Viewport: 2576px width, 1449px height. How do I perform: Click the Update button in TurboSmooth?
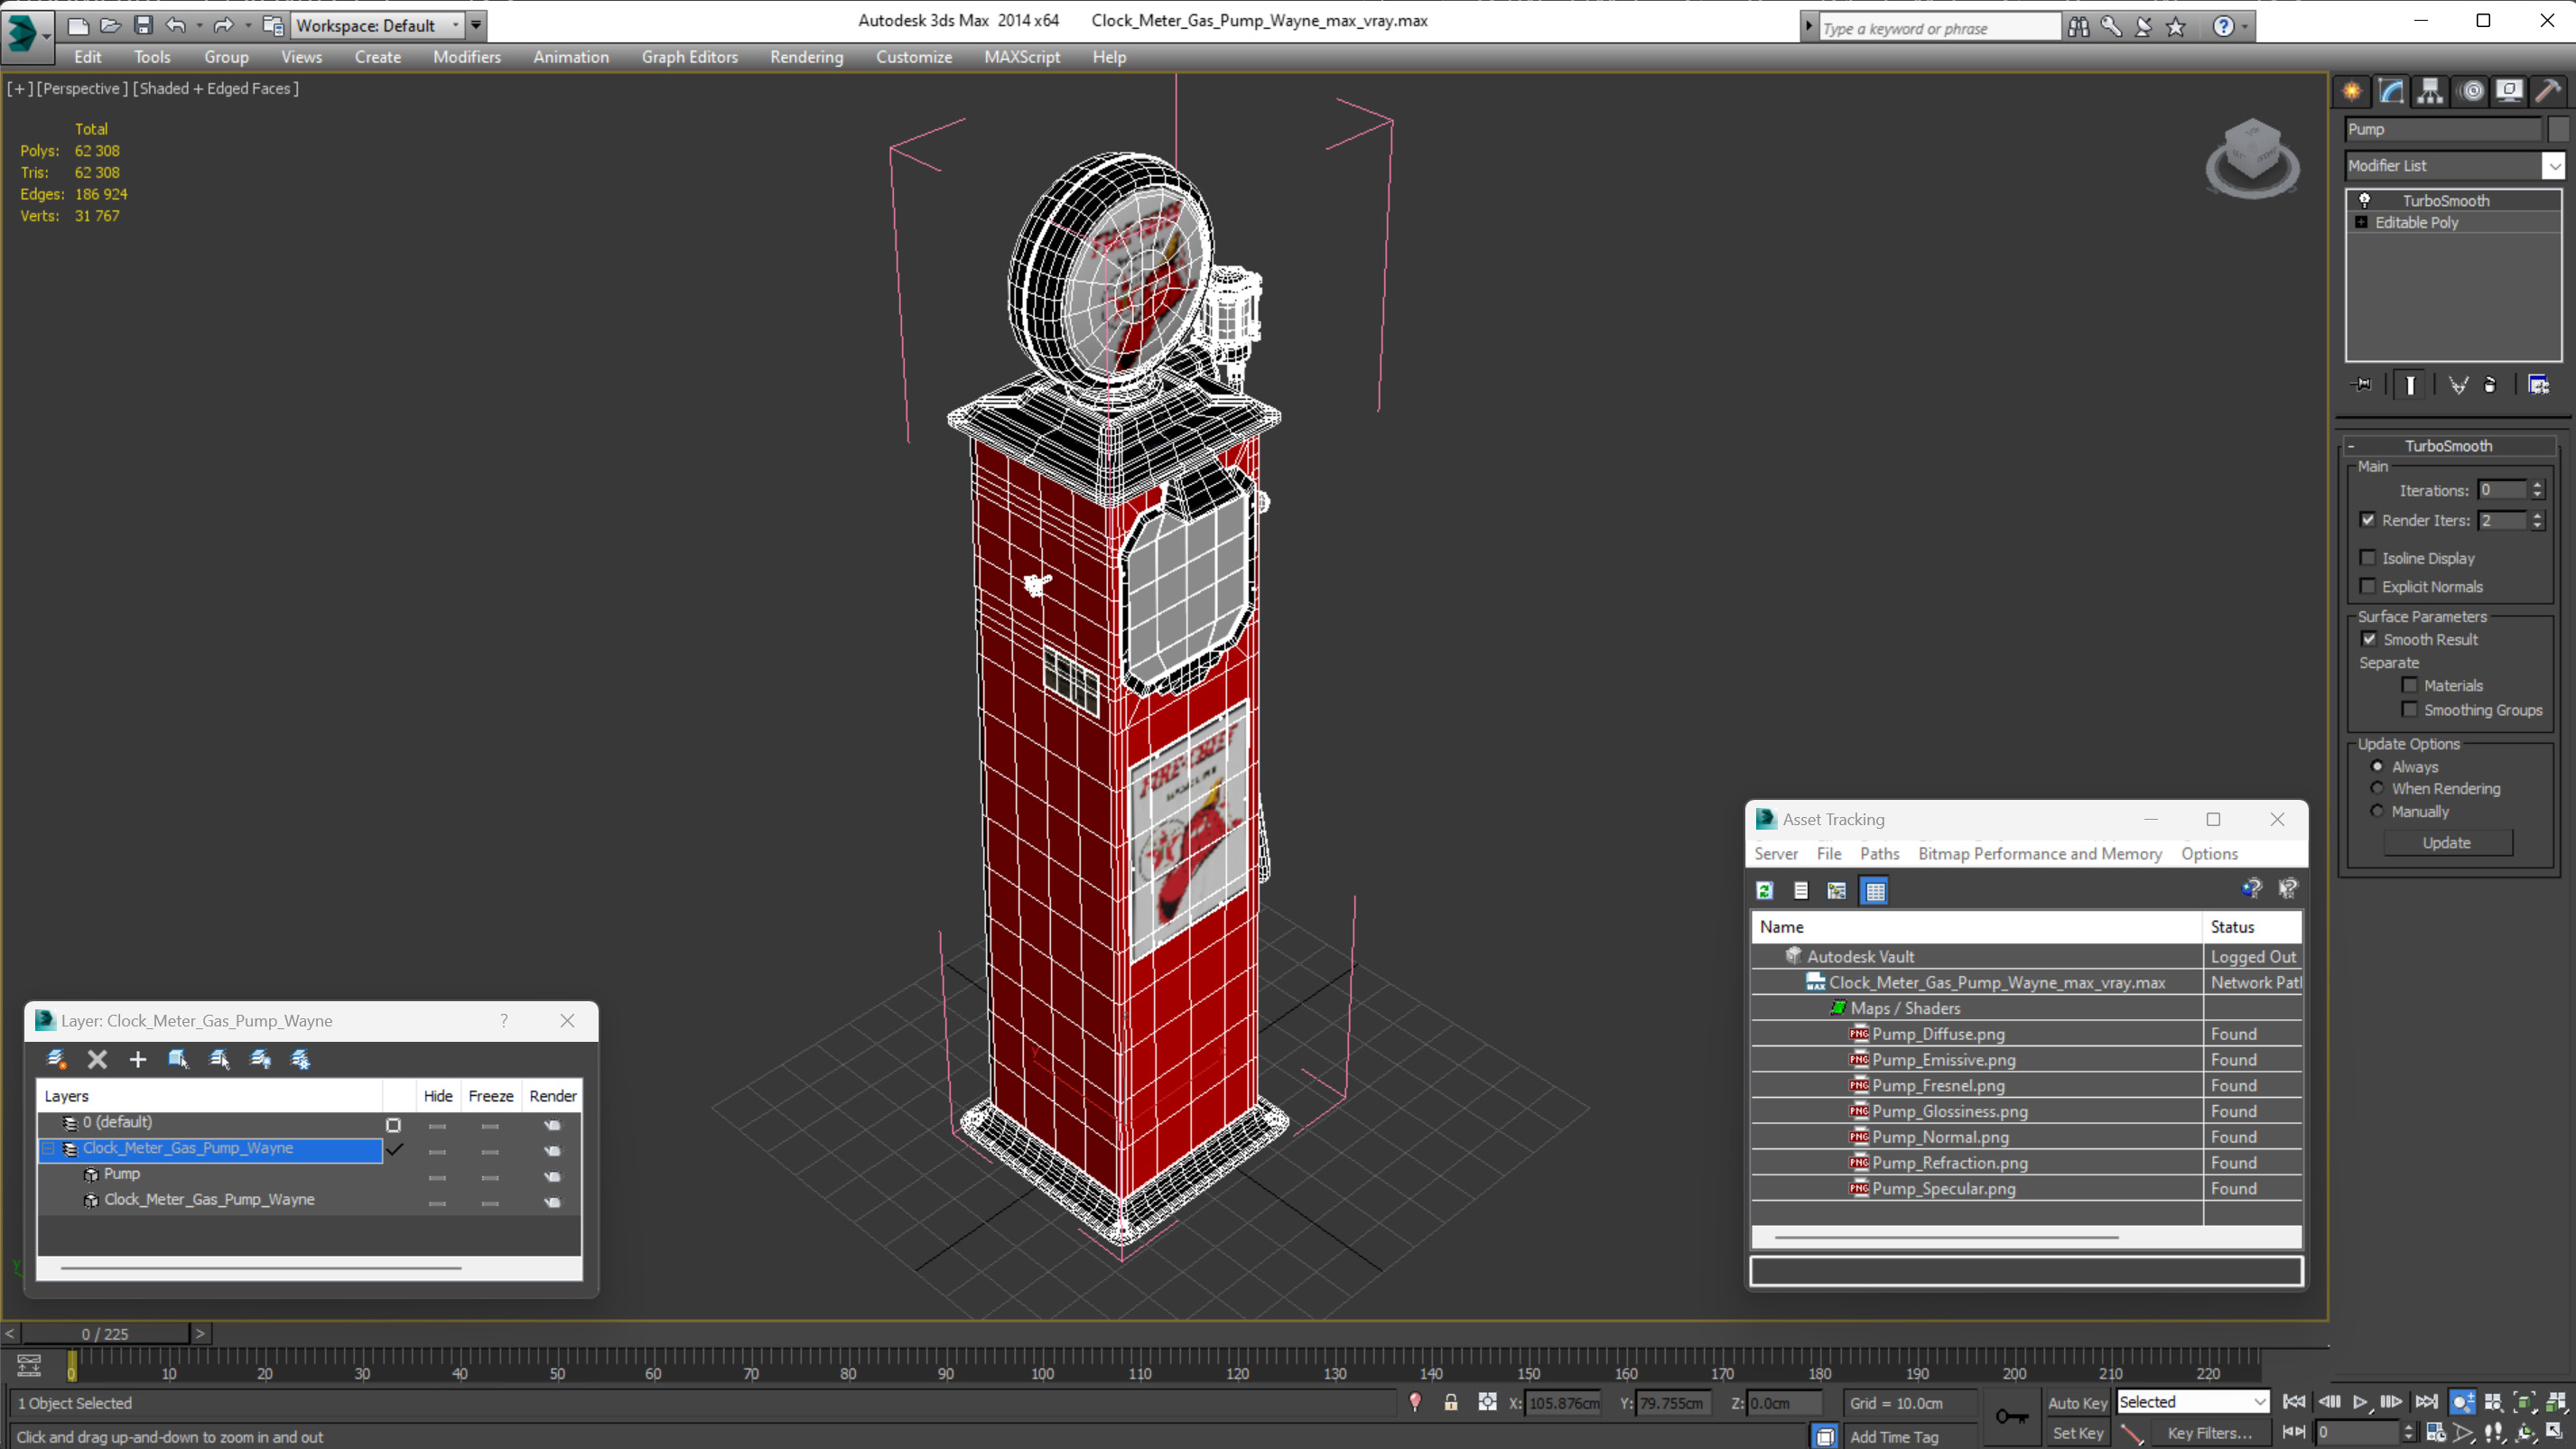pos(2447,842)
